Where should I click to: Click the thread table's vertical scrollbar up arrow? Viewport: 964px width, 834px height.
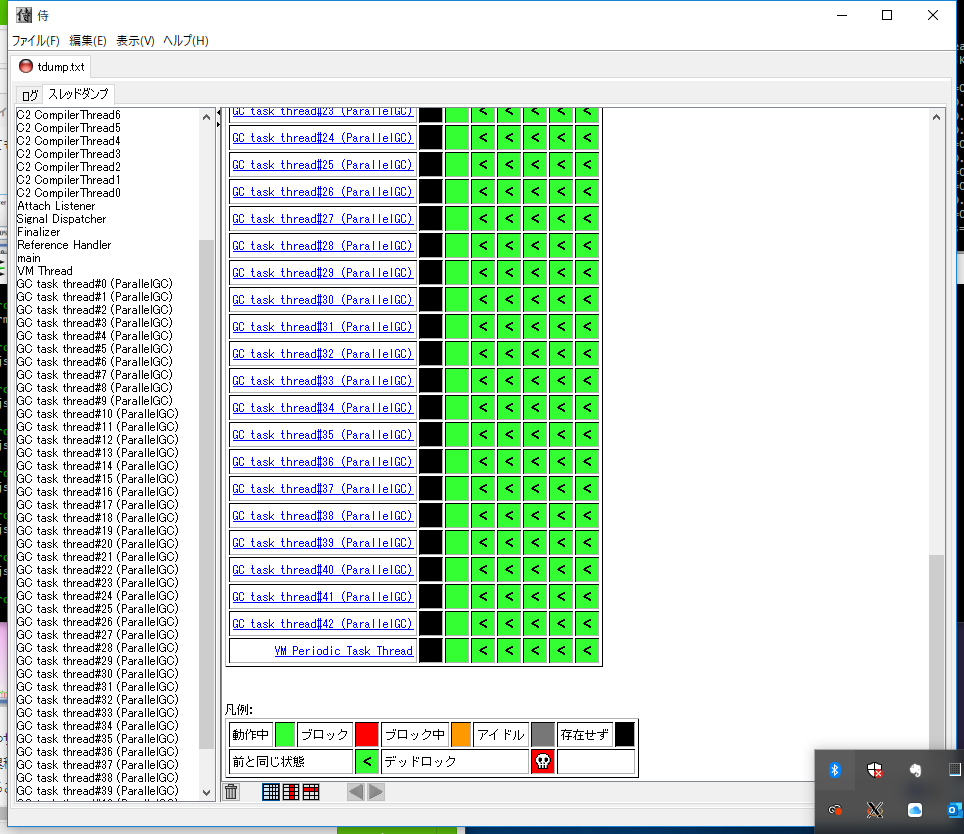937,117
